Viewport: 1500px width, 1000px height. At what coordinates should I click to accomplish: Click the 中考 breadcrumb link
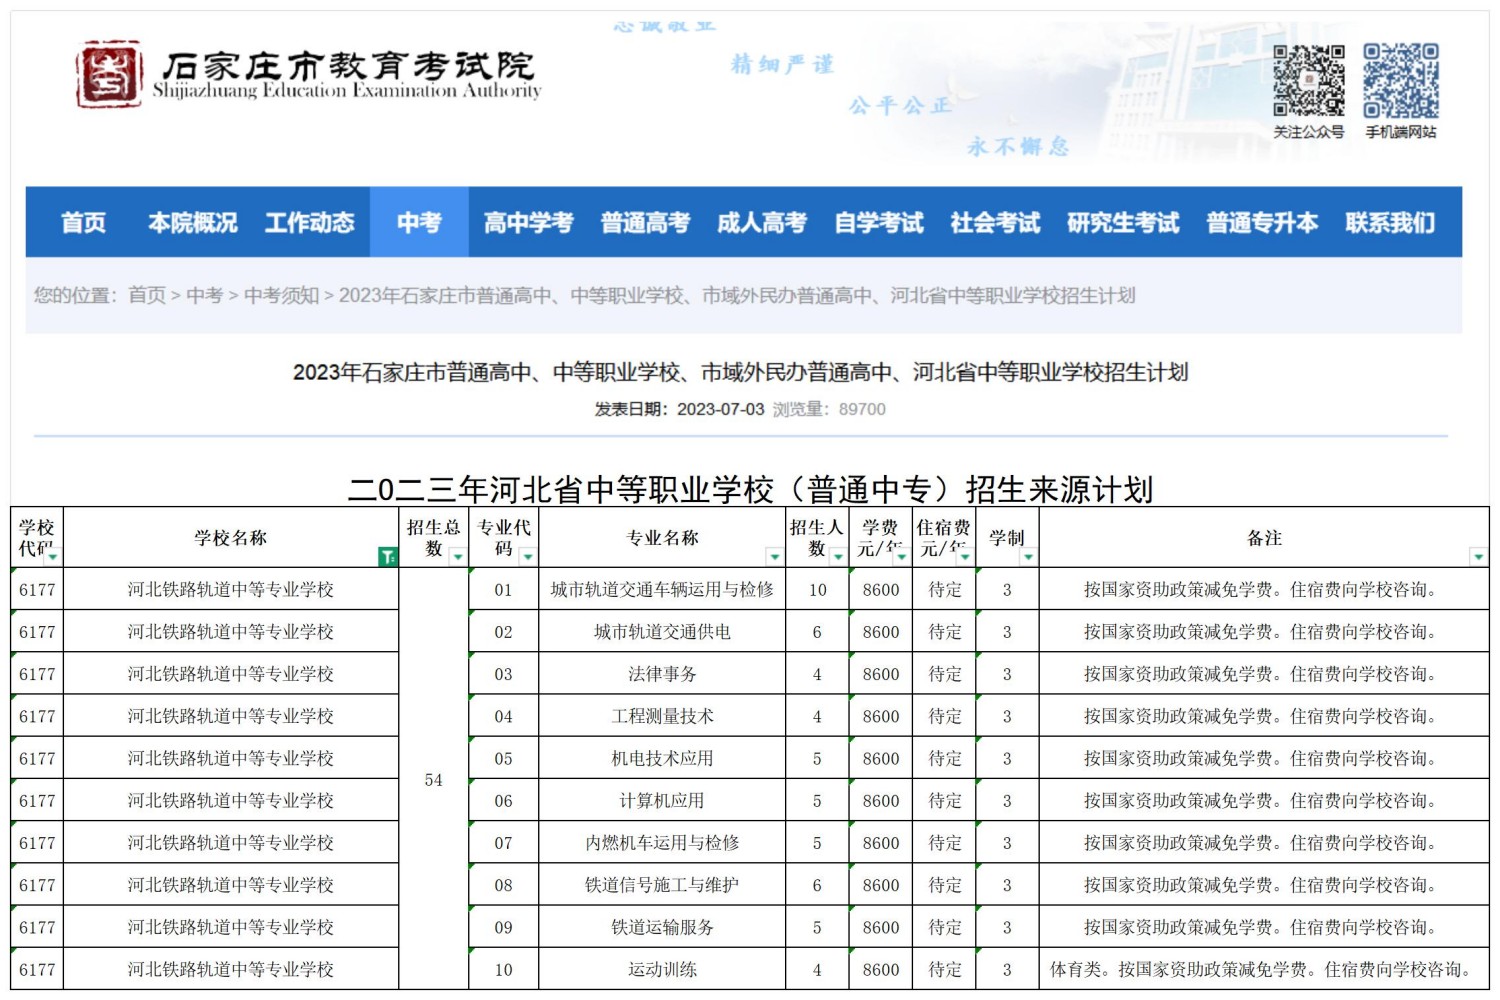click(205, 295)
